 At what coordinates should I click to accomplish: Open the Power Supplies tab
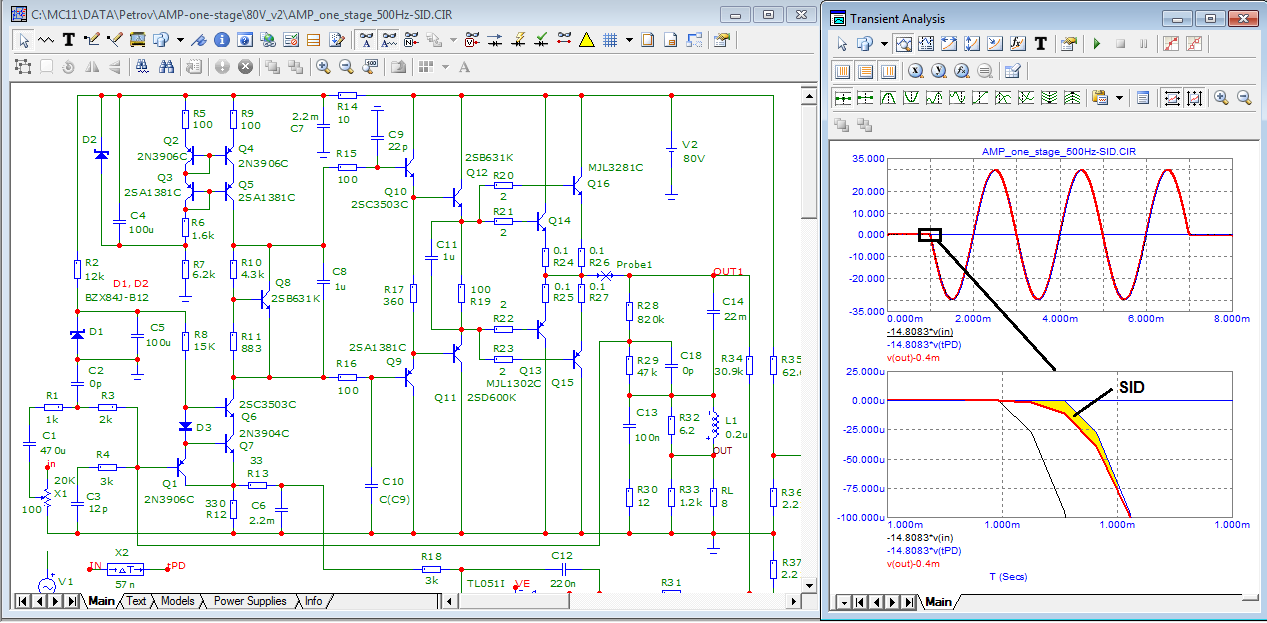pyautogui.click(x=250, y=601)
